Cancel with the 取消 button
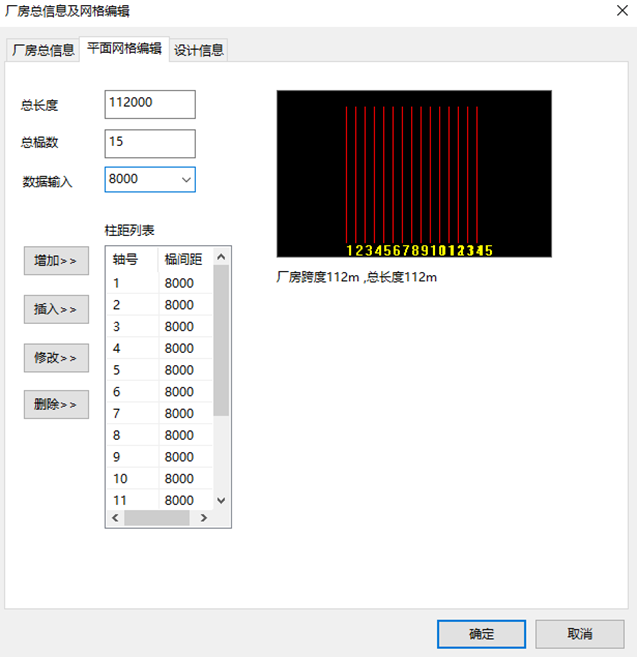Image resolution: width=637 pixels, height=657 pixels. click(x=580, y=634)
